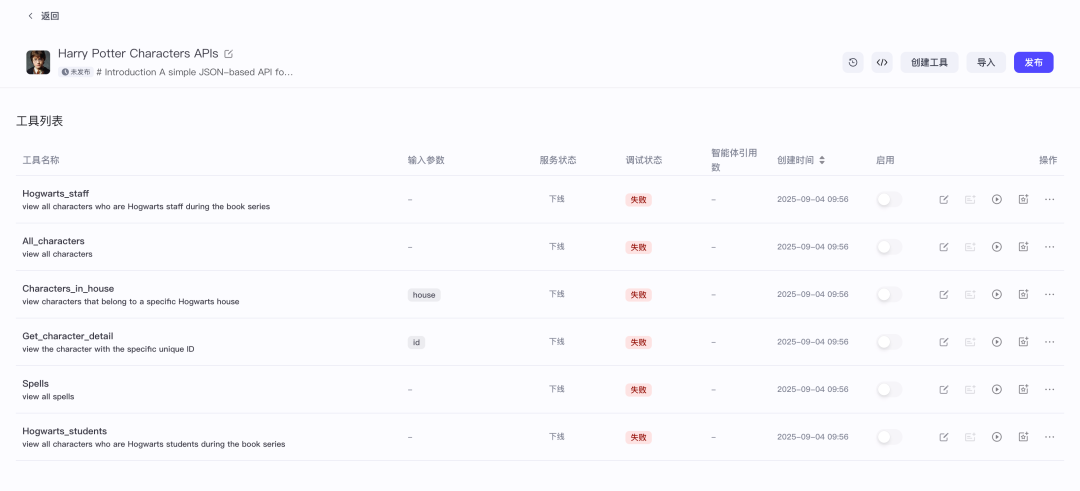Open the Spells tool name
1080x491 pixels.
(35, 384)
